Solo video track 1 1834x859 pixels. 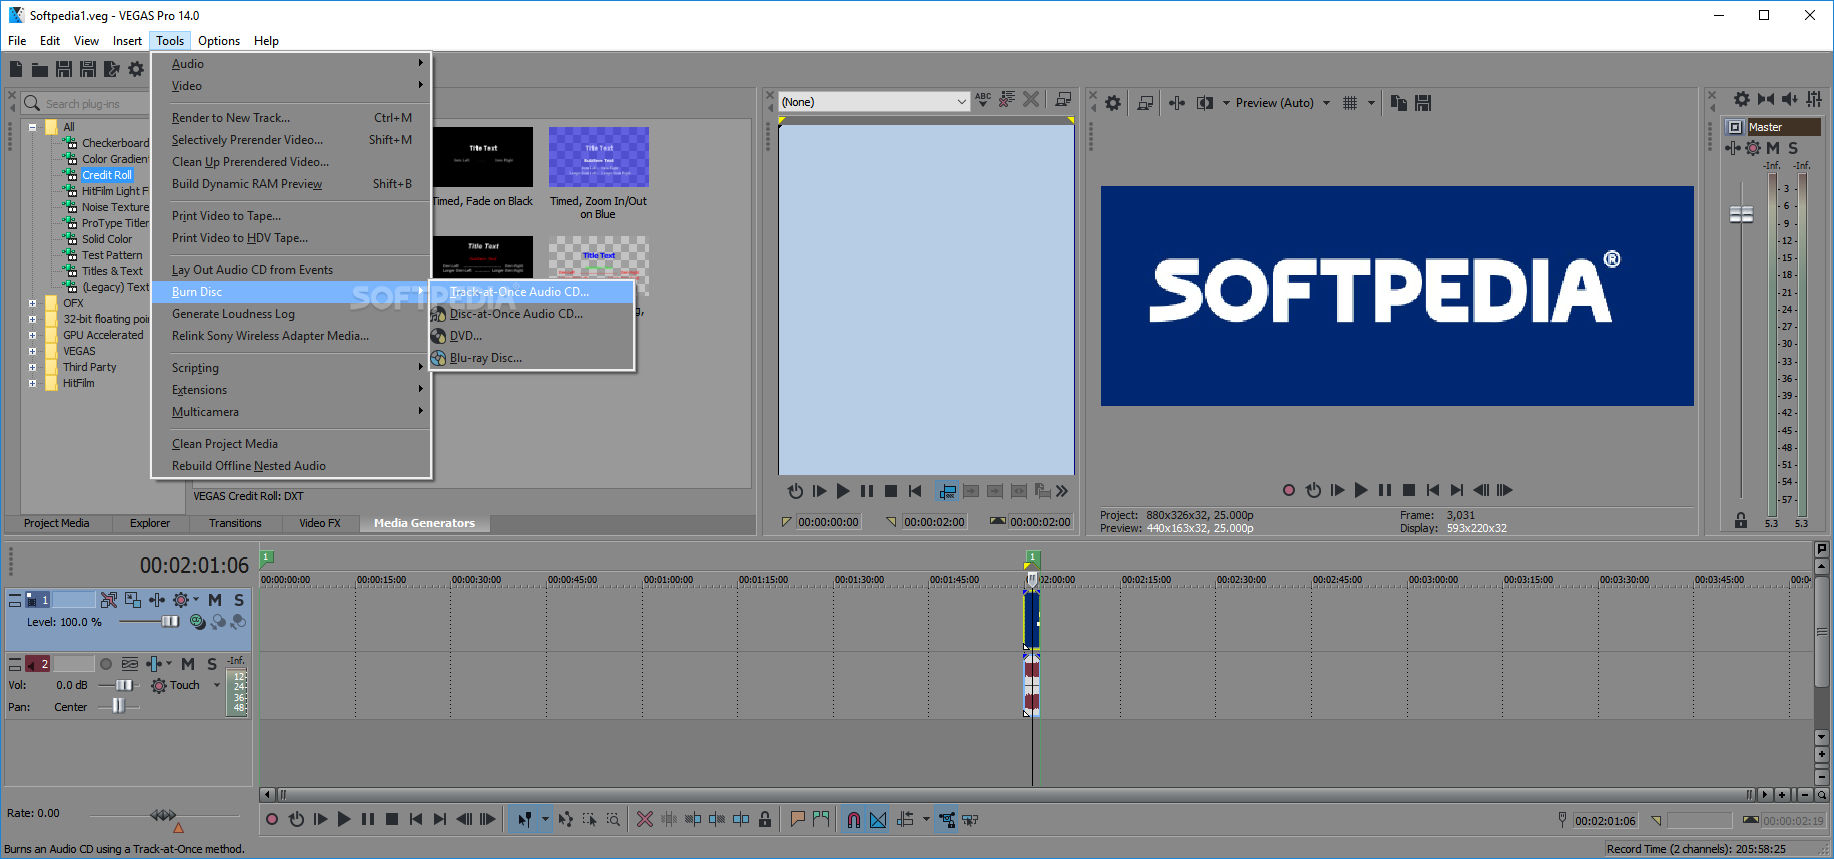(x=239, y=600)
